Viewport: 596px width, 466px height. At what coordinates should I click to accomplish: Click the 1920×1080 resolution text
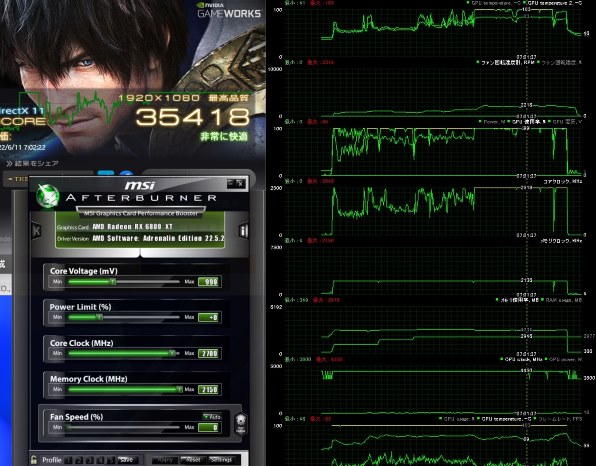(159, 98)
